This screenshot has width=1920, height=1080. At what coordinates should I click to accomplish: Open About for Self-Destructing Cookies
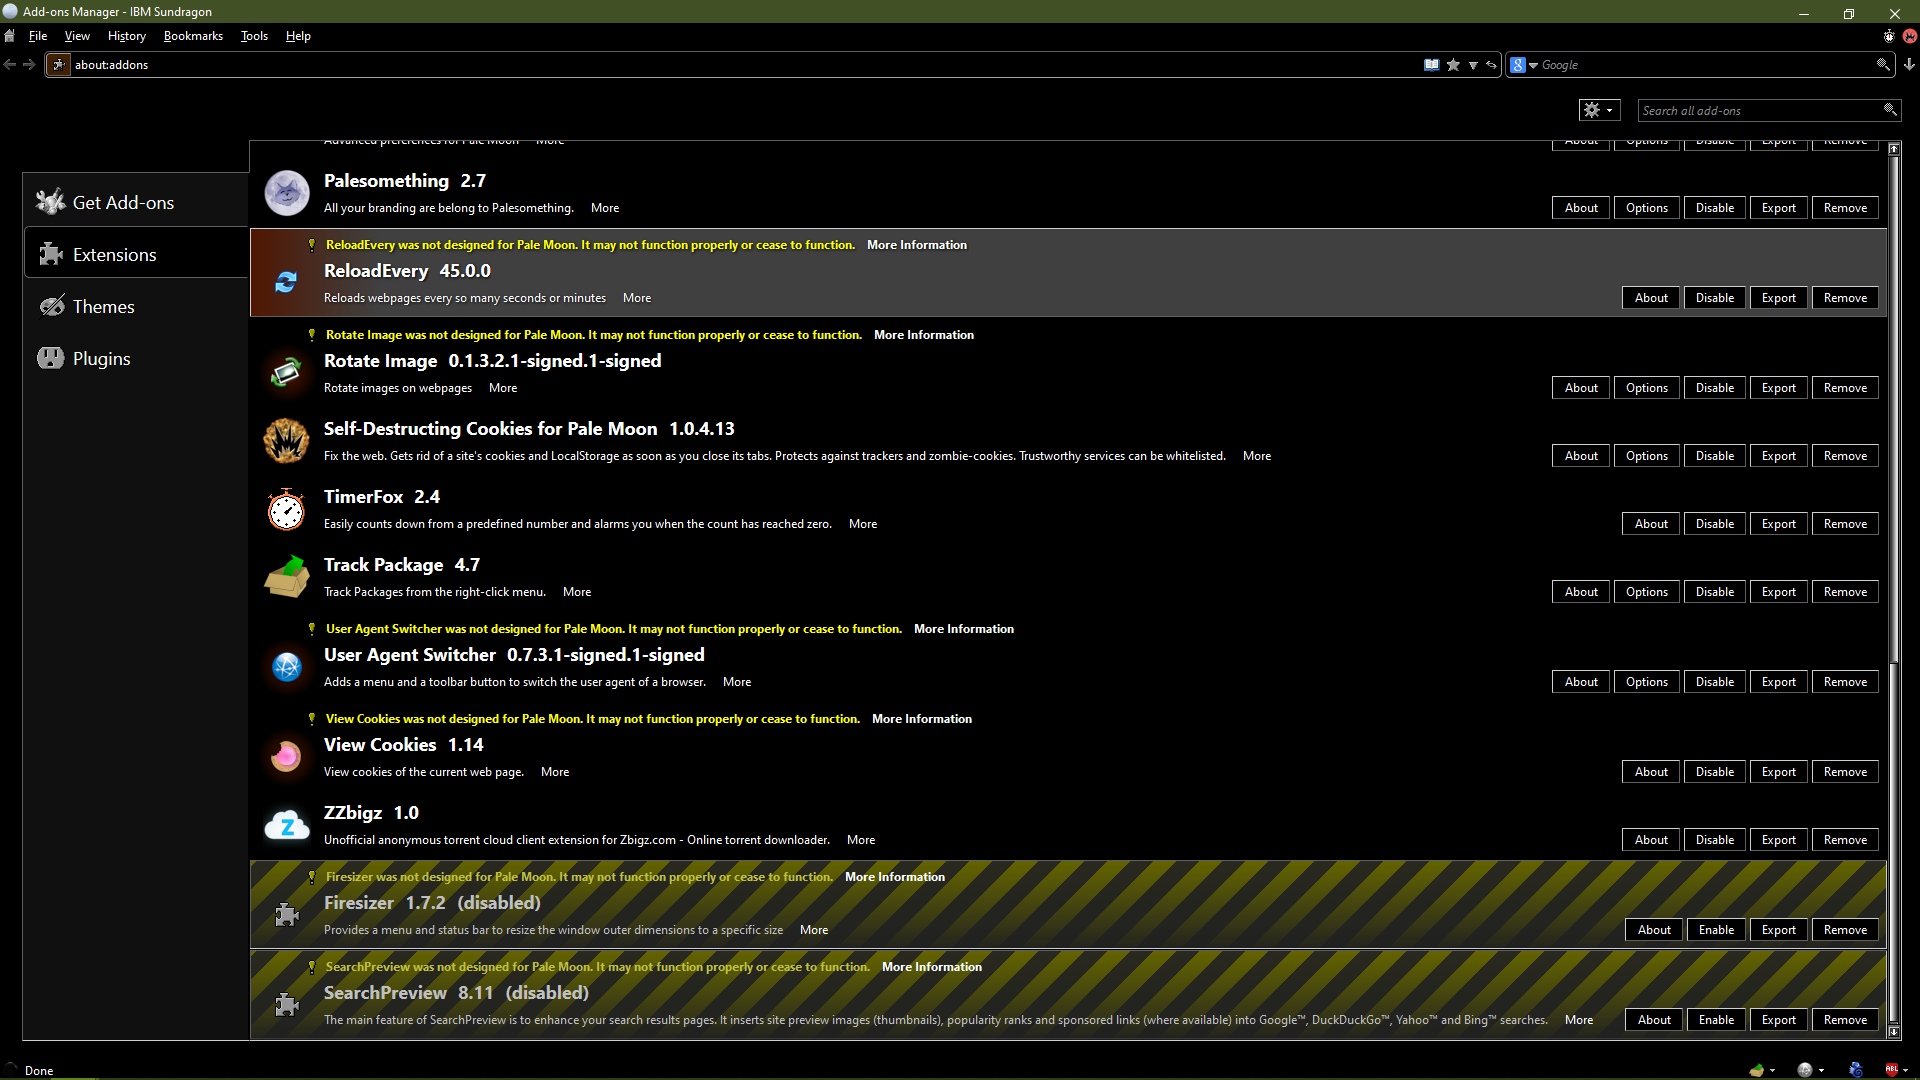coord(1581,456)
